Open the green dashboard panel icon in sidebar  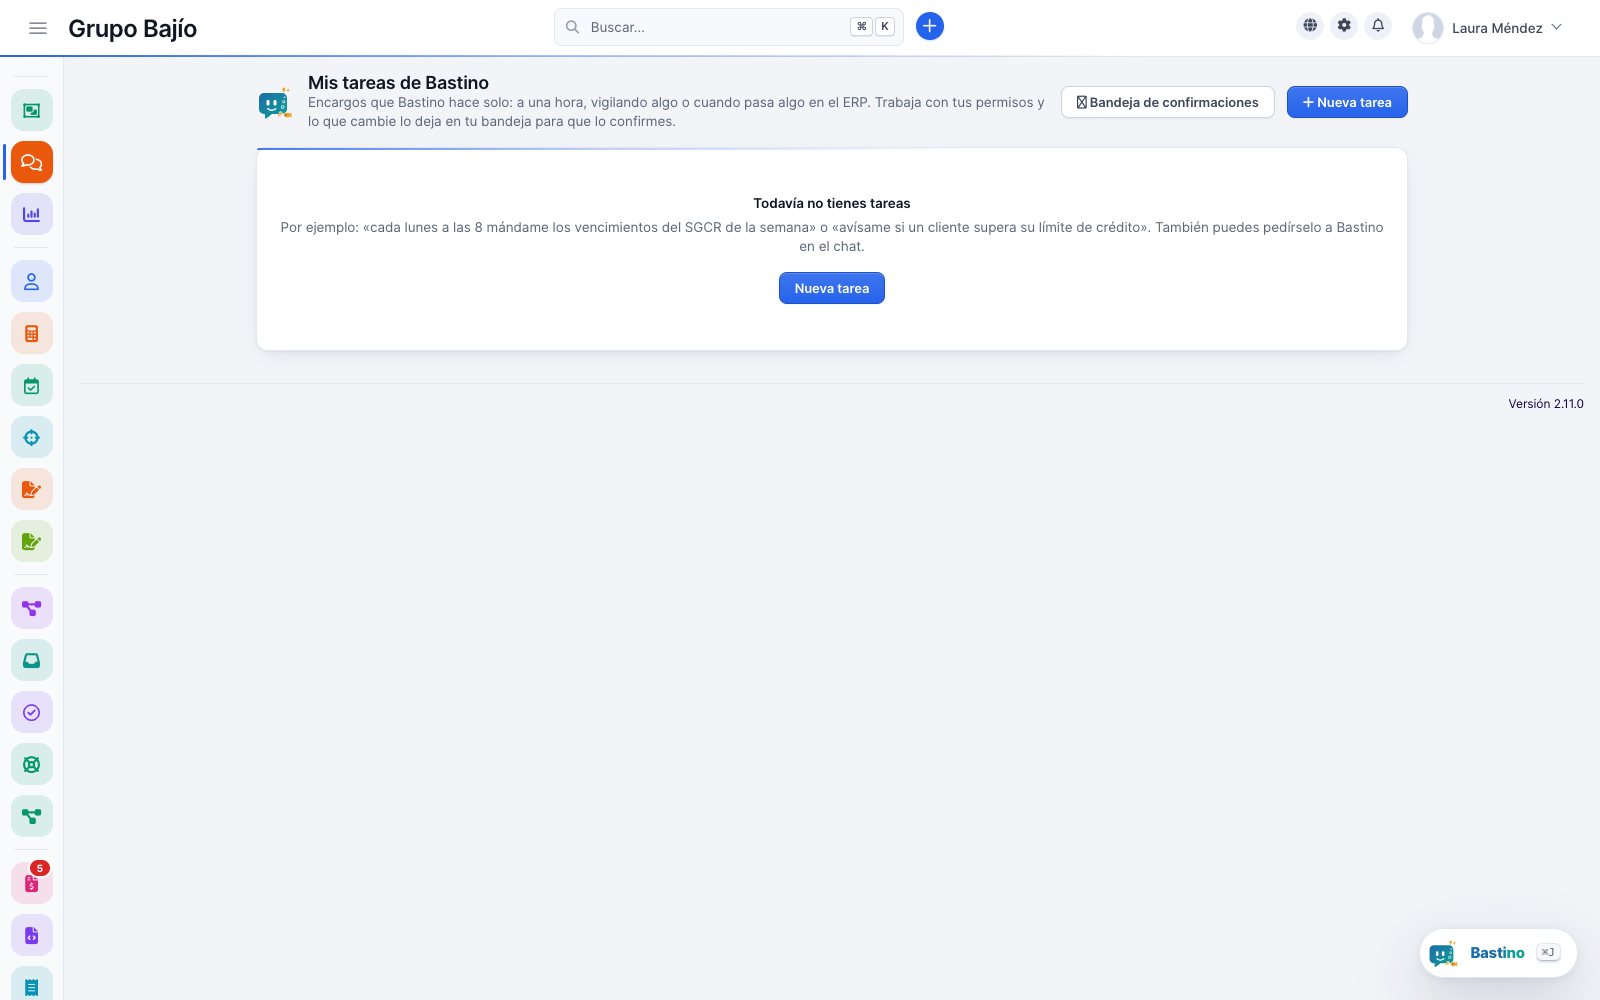pos(32,110)
